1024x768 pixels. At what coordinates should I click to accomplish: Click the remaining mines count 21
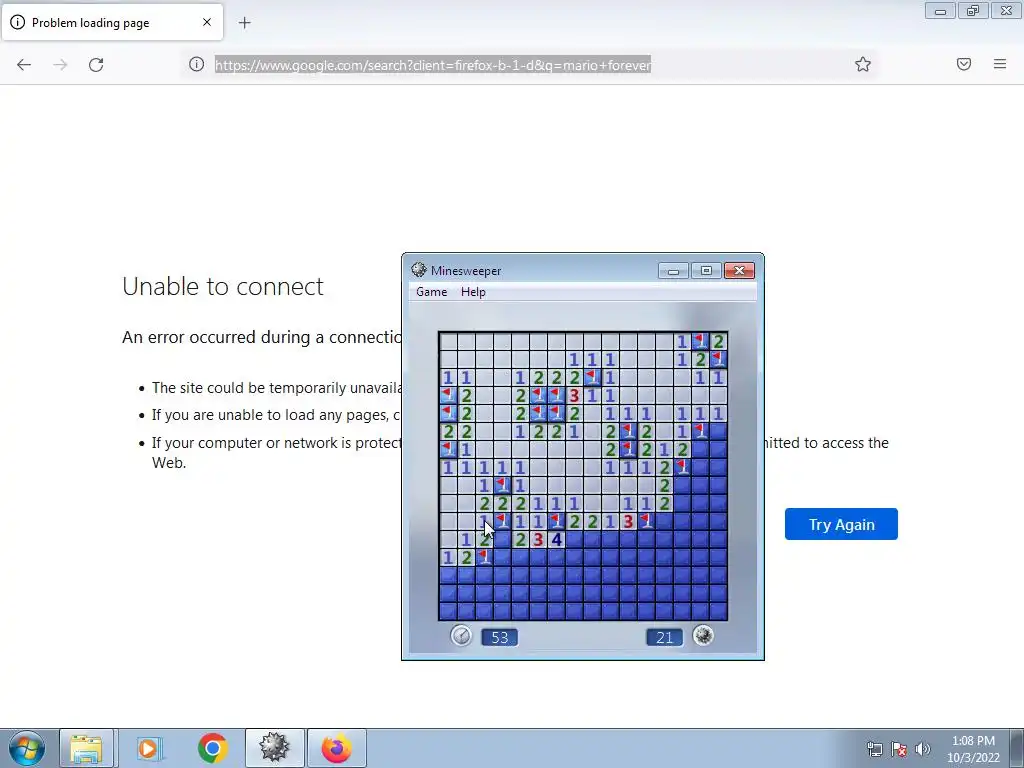(664, 637)
